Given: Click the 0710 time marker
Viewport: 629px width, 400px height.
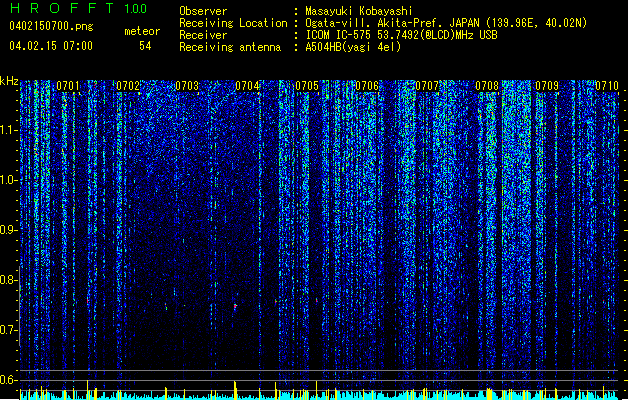Looking at the screenshot, I should (x=607, y=86).
